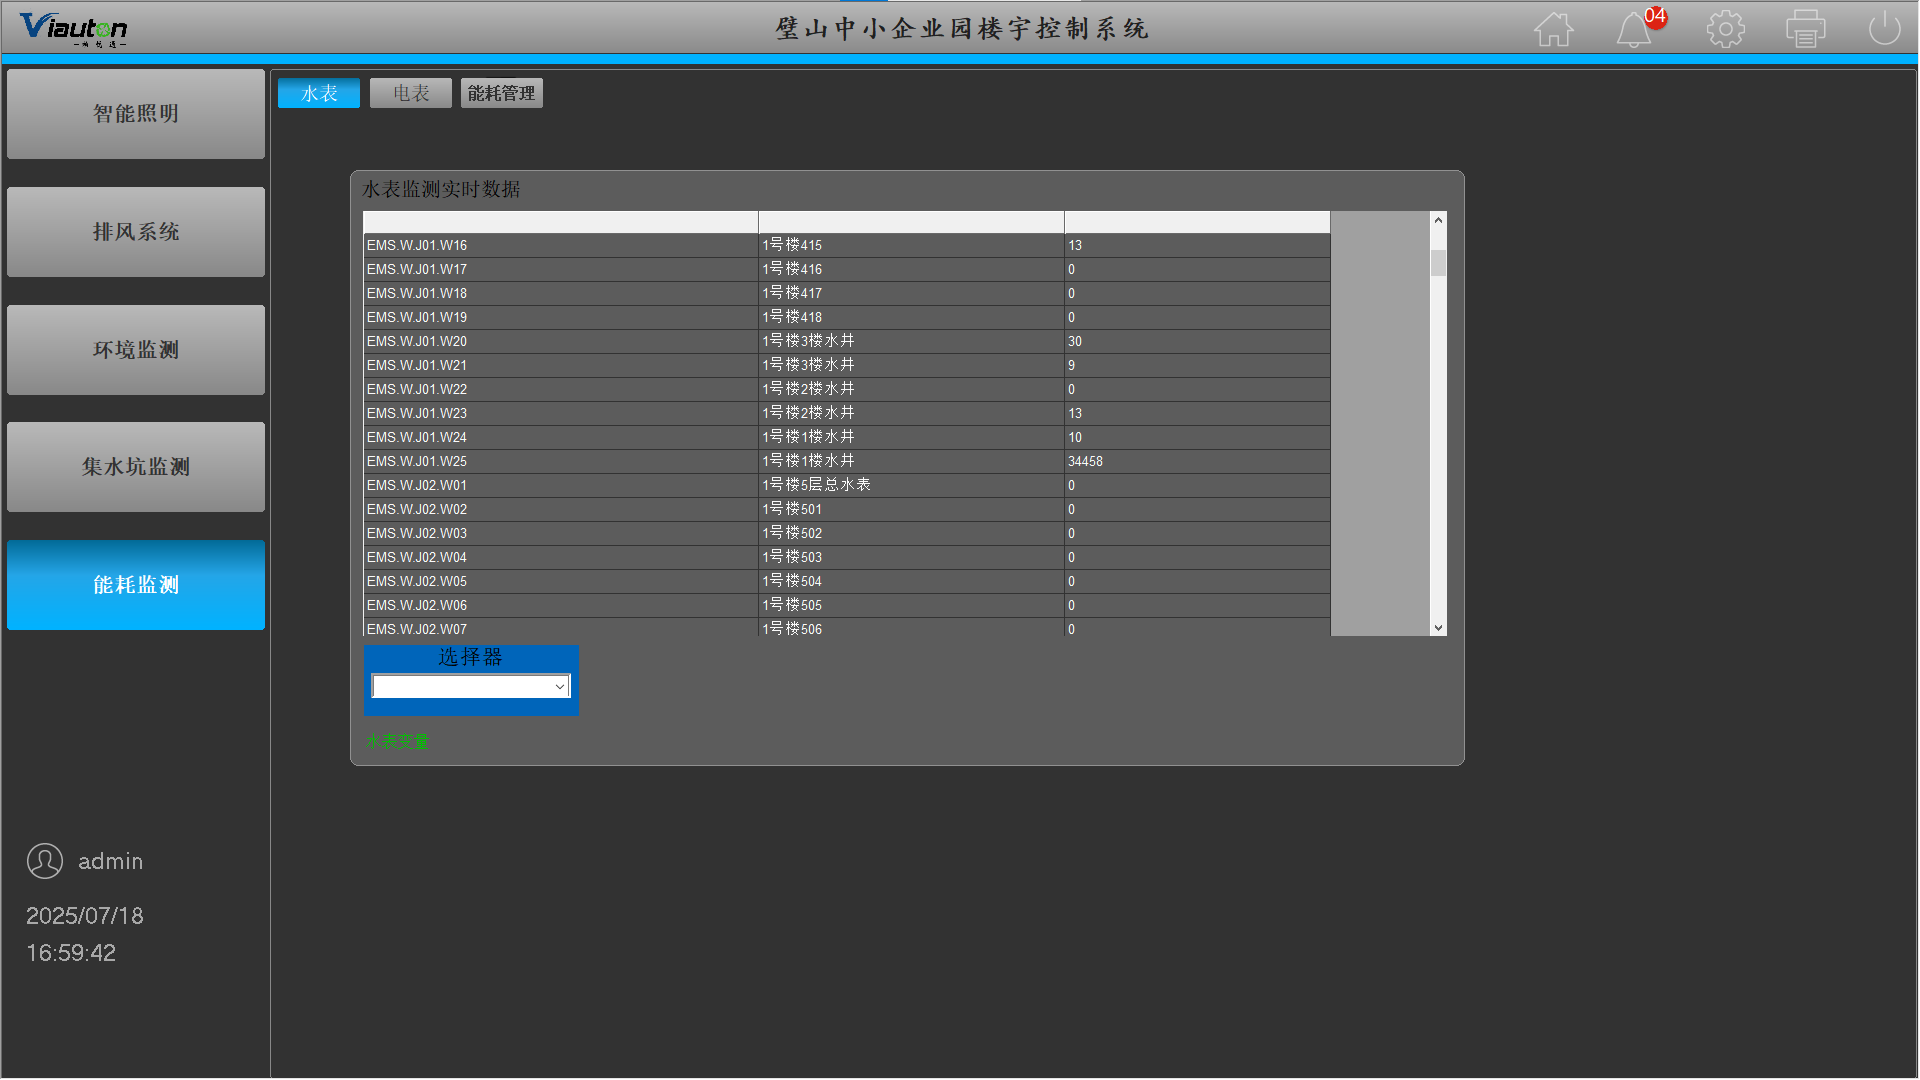Select 集水坑监测 in the sidebar
The height and width of the screenshot is (1080, 1920).
[x=136, y=467]
